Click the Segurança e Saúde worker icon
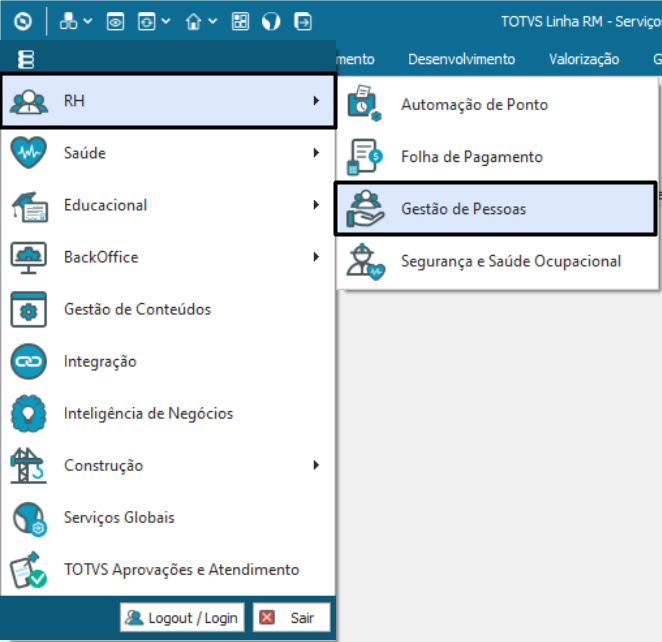This screenshot has height=642, width=662. [365, 262]
